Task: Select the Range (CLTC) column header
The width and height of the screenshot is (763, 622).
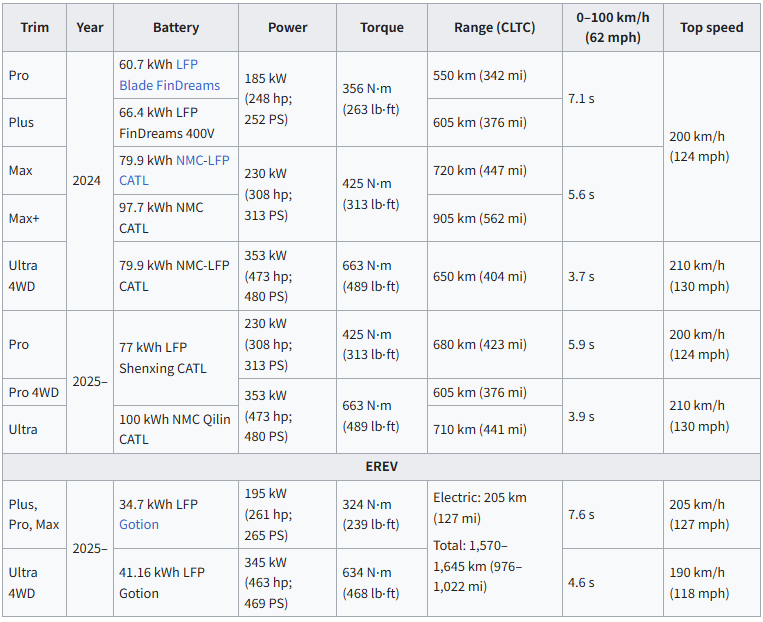Action: (x=494, y=27)
